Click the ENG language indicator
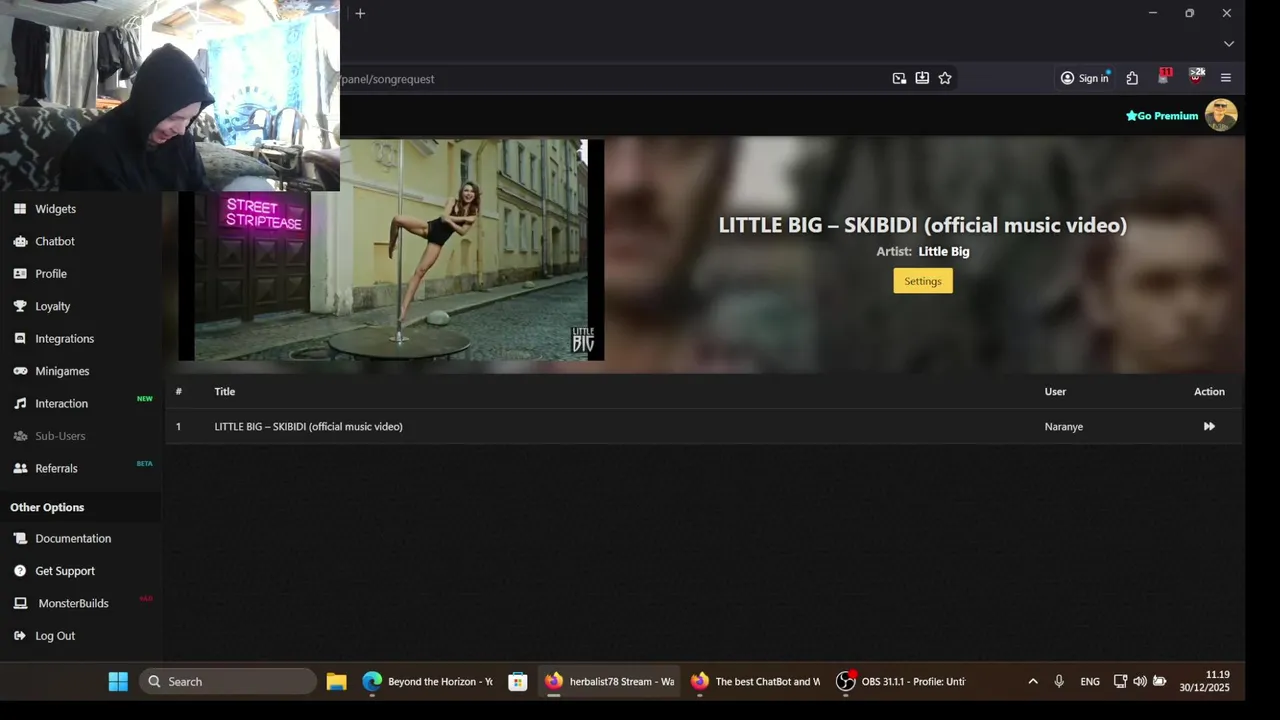This screenshot has width=1280, height=720. pos(1090,681)
